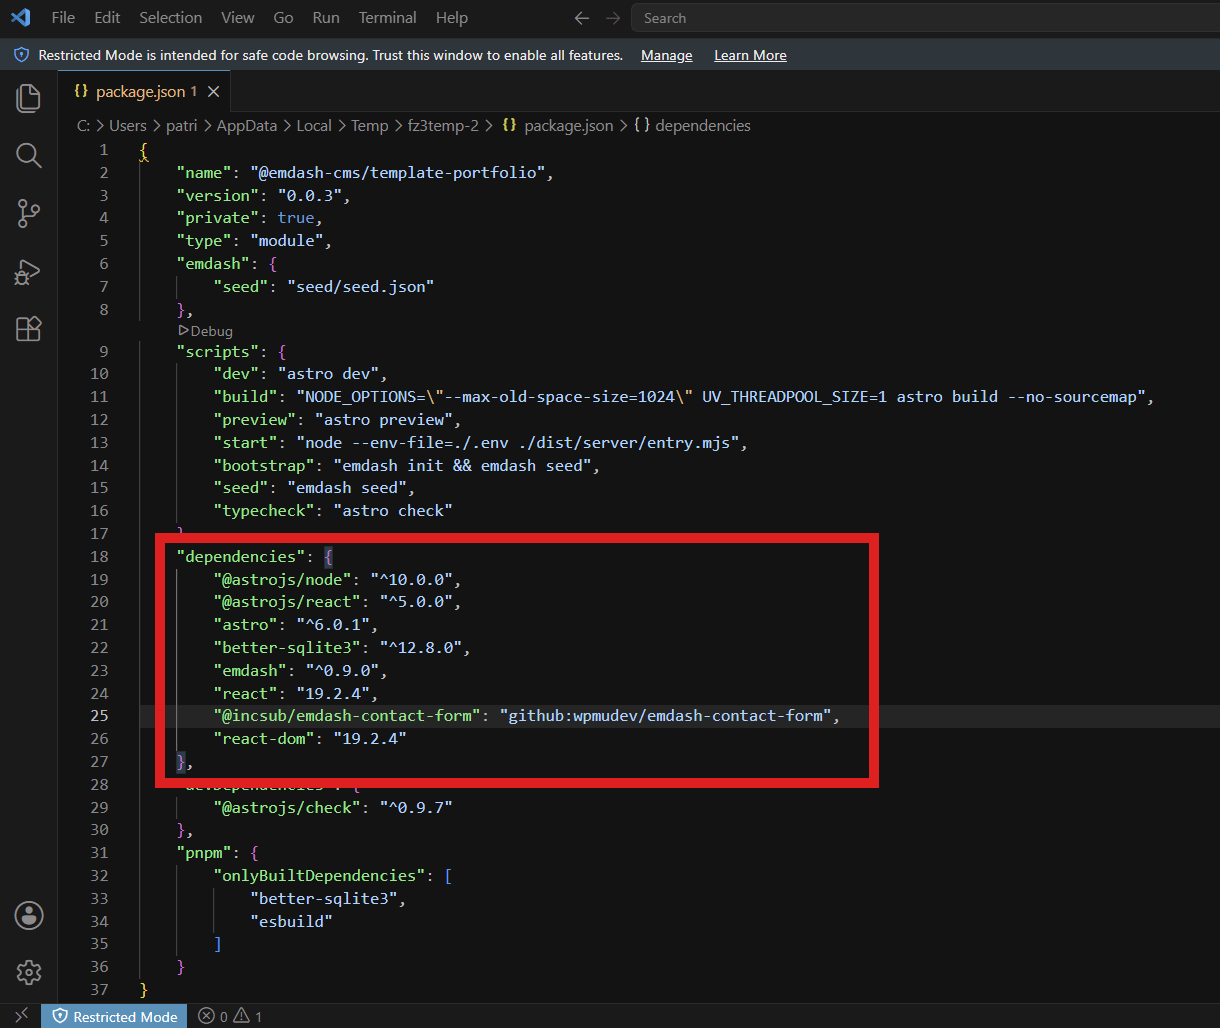
Task: Click errors and warnings indicator in status bar
Action: pos(230,1016)
